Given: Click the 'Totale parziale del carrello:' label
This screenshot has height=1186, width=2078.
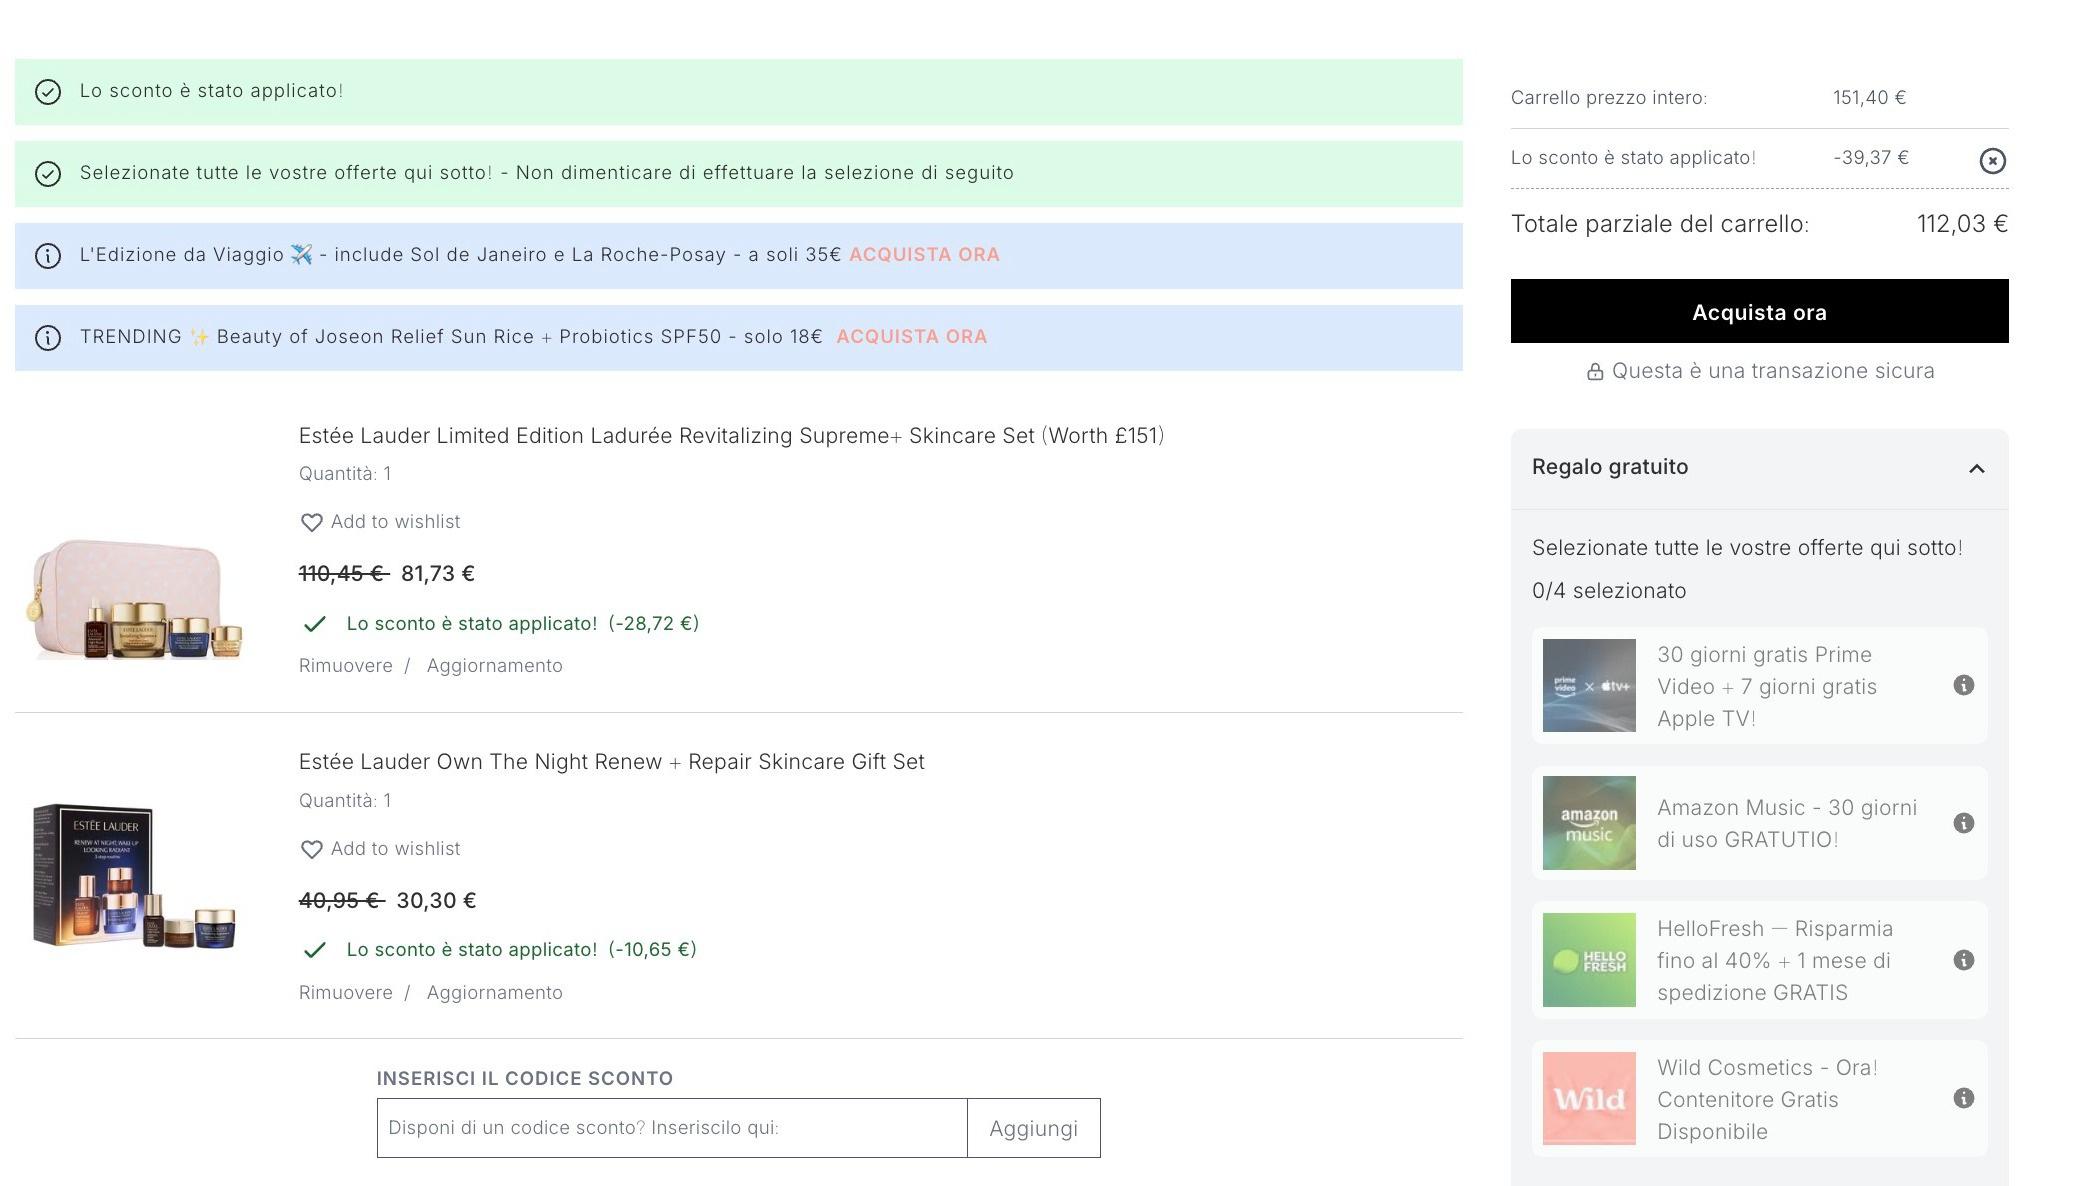Looking at the screenshot, I should click(1660, 224).
